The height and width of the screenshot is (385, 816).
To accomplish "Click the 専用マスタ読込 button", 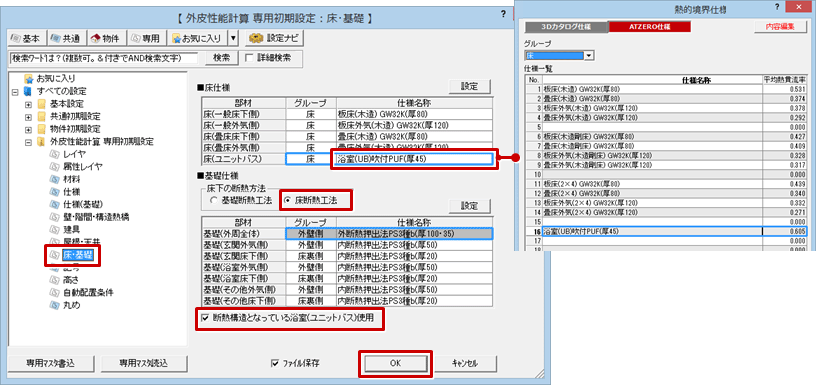I will 143,363.
